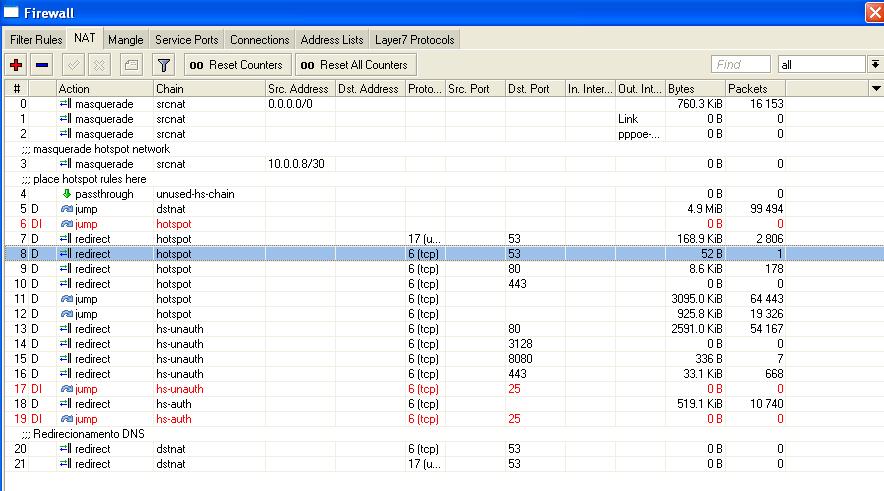
Task: Click jump icon in rule 5
Action: (x=67, y=209)
